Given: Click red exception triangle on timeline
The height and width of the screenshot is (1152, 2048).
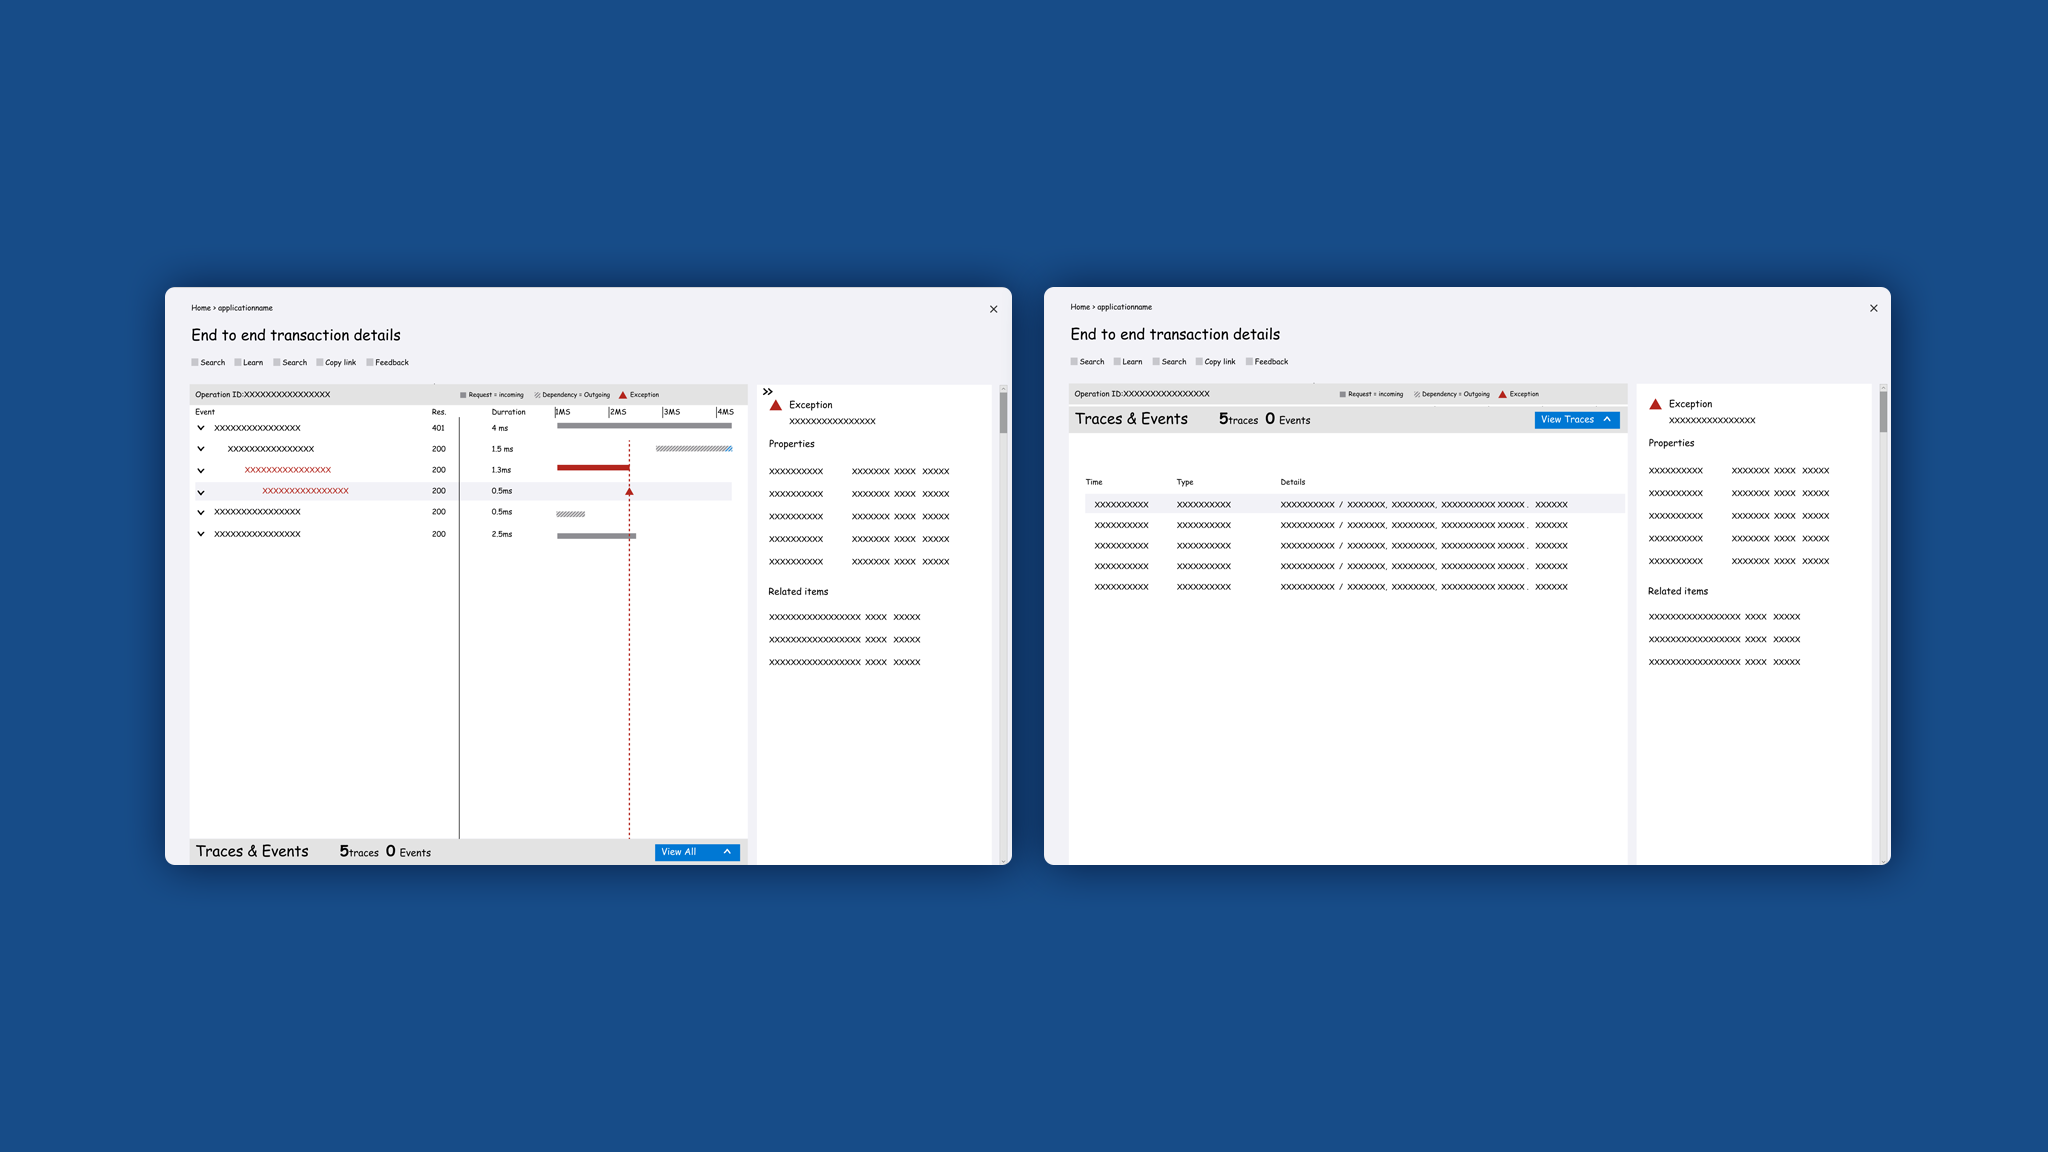Looking at the screenshot, I should (629, 492).
